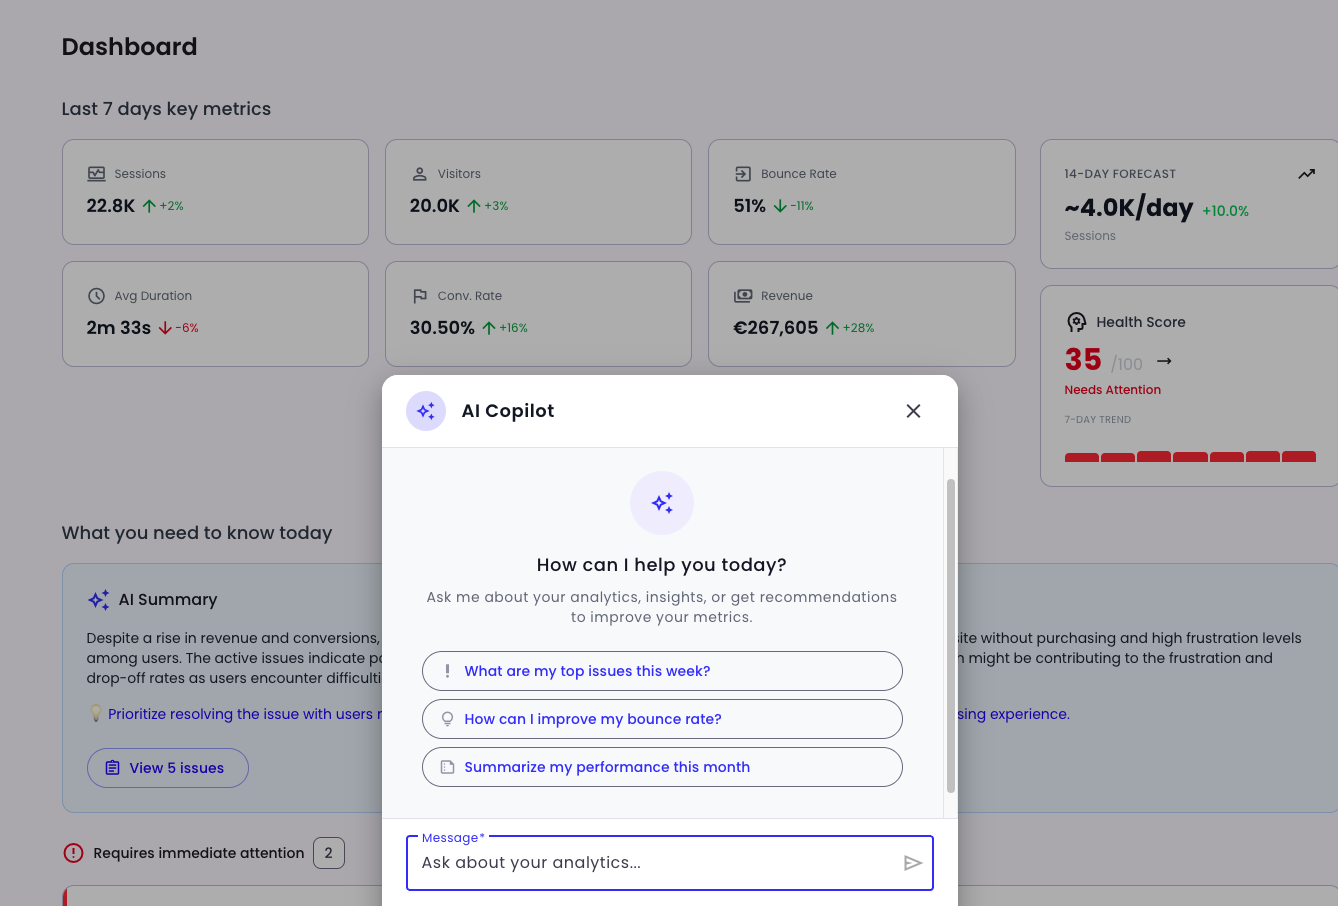
Task: Click the Avg Duration value 2m 33s
Action: (x=119, y=328)
